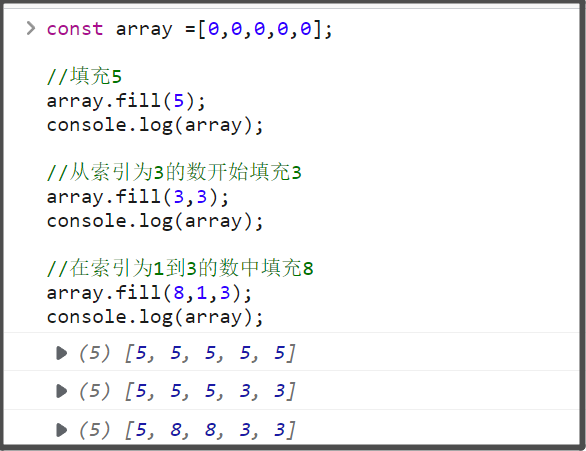Click the console input prompt chevron
This screenshot has width=586, height=451.
(31, 28)
